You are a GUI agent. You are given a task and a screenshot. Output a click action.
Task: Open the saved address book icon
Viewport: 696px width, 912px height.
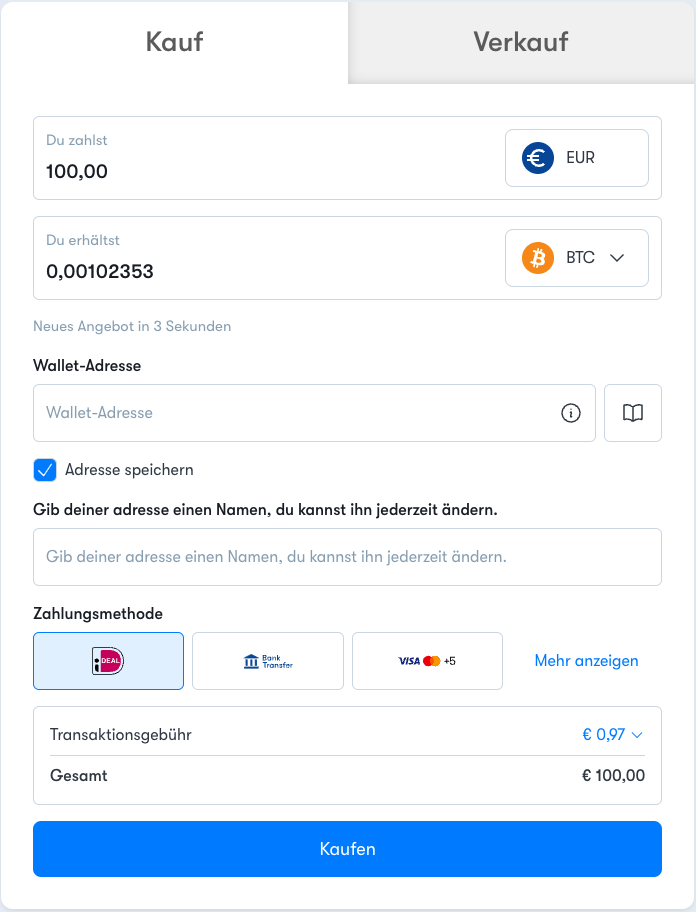633,413
